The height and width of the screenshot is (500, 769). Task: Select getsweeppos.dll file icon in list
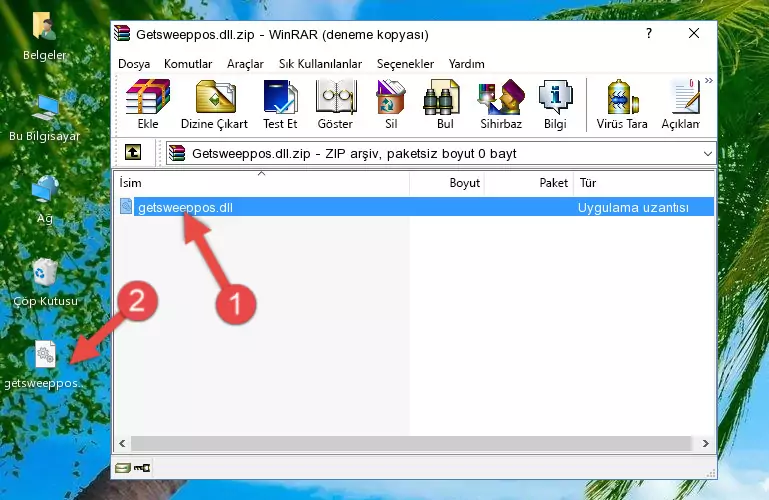(126, 206)
